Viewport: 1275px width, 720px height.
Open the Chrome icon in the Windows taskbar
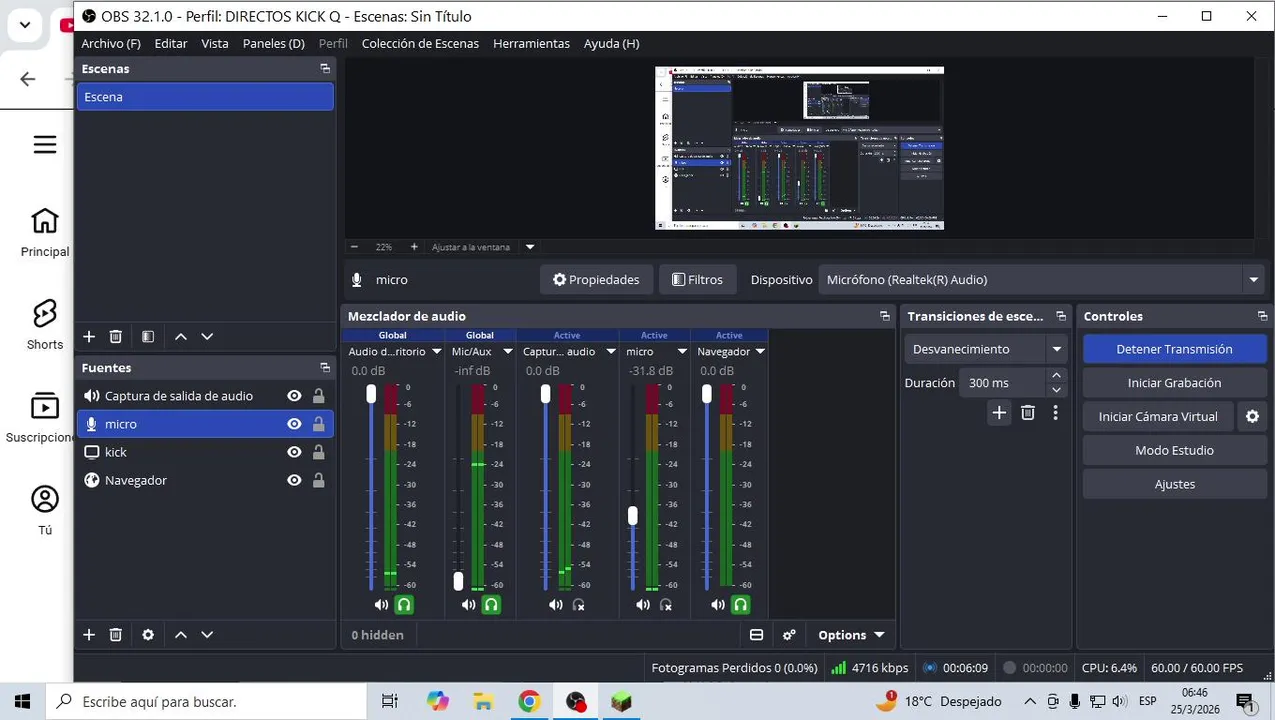pyautogui.click(x=529, y=702)
